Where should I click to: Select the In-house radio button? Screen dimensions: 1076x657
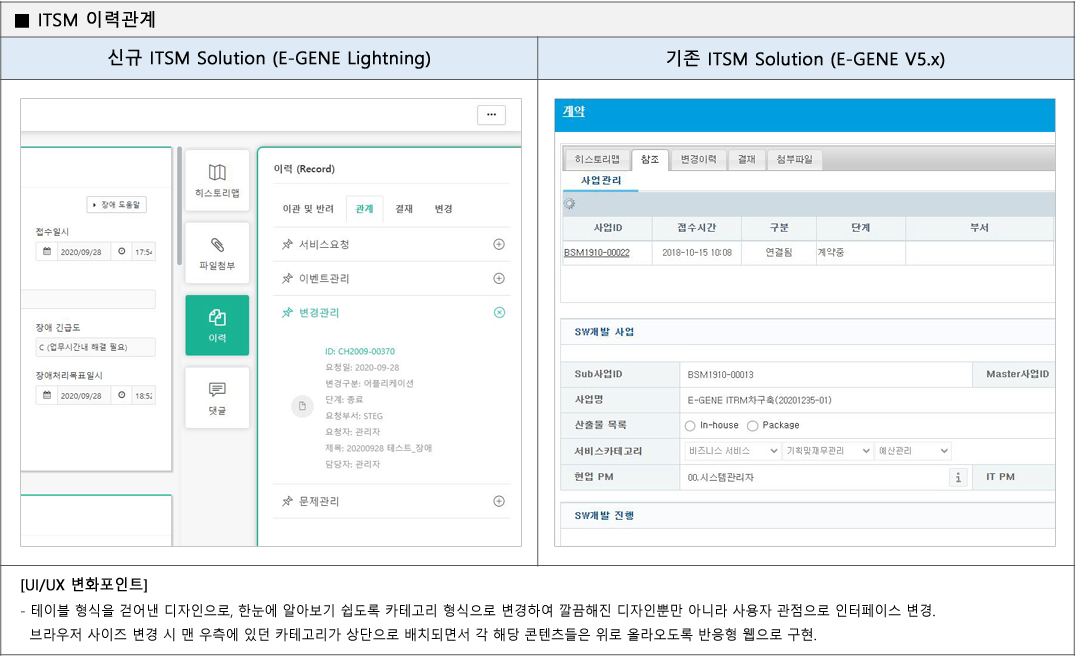click(690, 425)
